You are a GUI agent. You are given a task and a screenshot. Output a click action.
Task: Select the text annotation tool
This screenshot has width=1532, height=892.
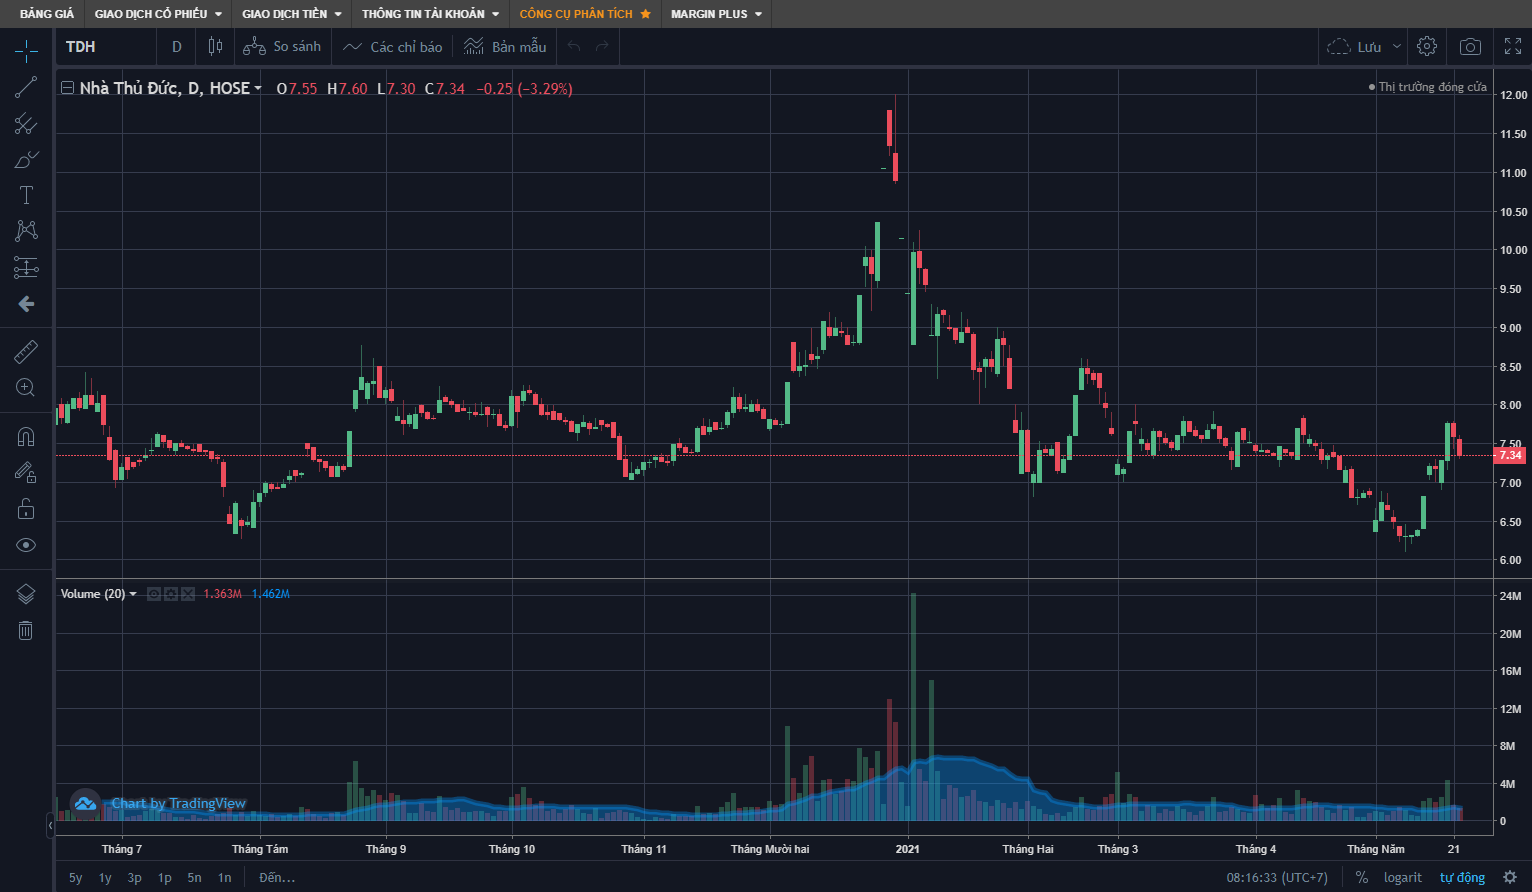(x=26, y=195)
